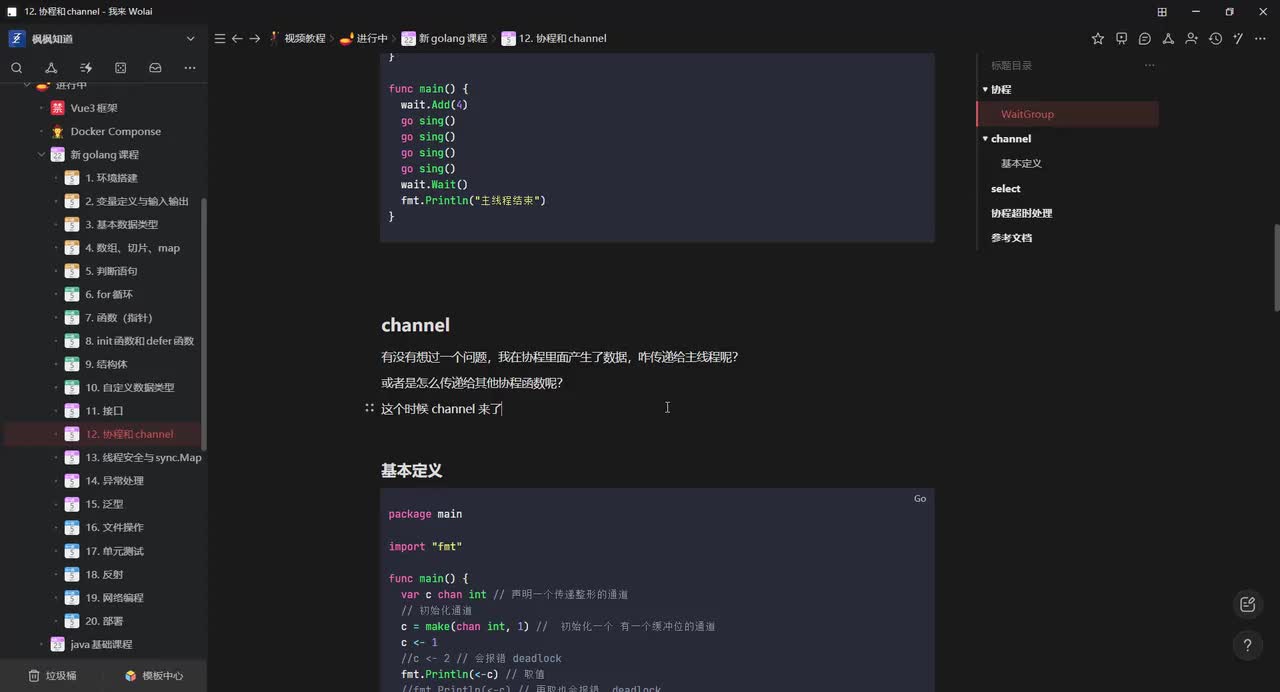Screen dimensions: 1280x692
Task: Grab the block handle beside 这个时候 channel 来了
Action: 369,408
